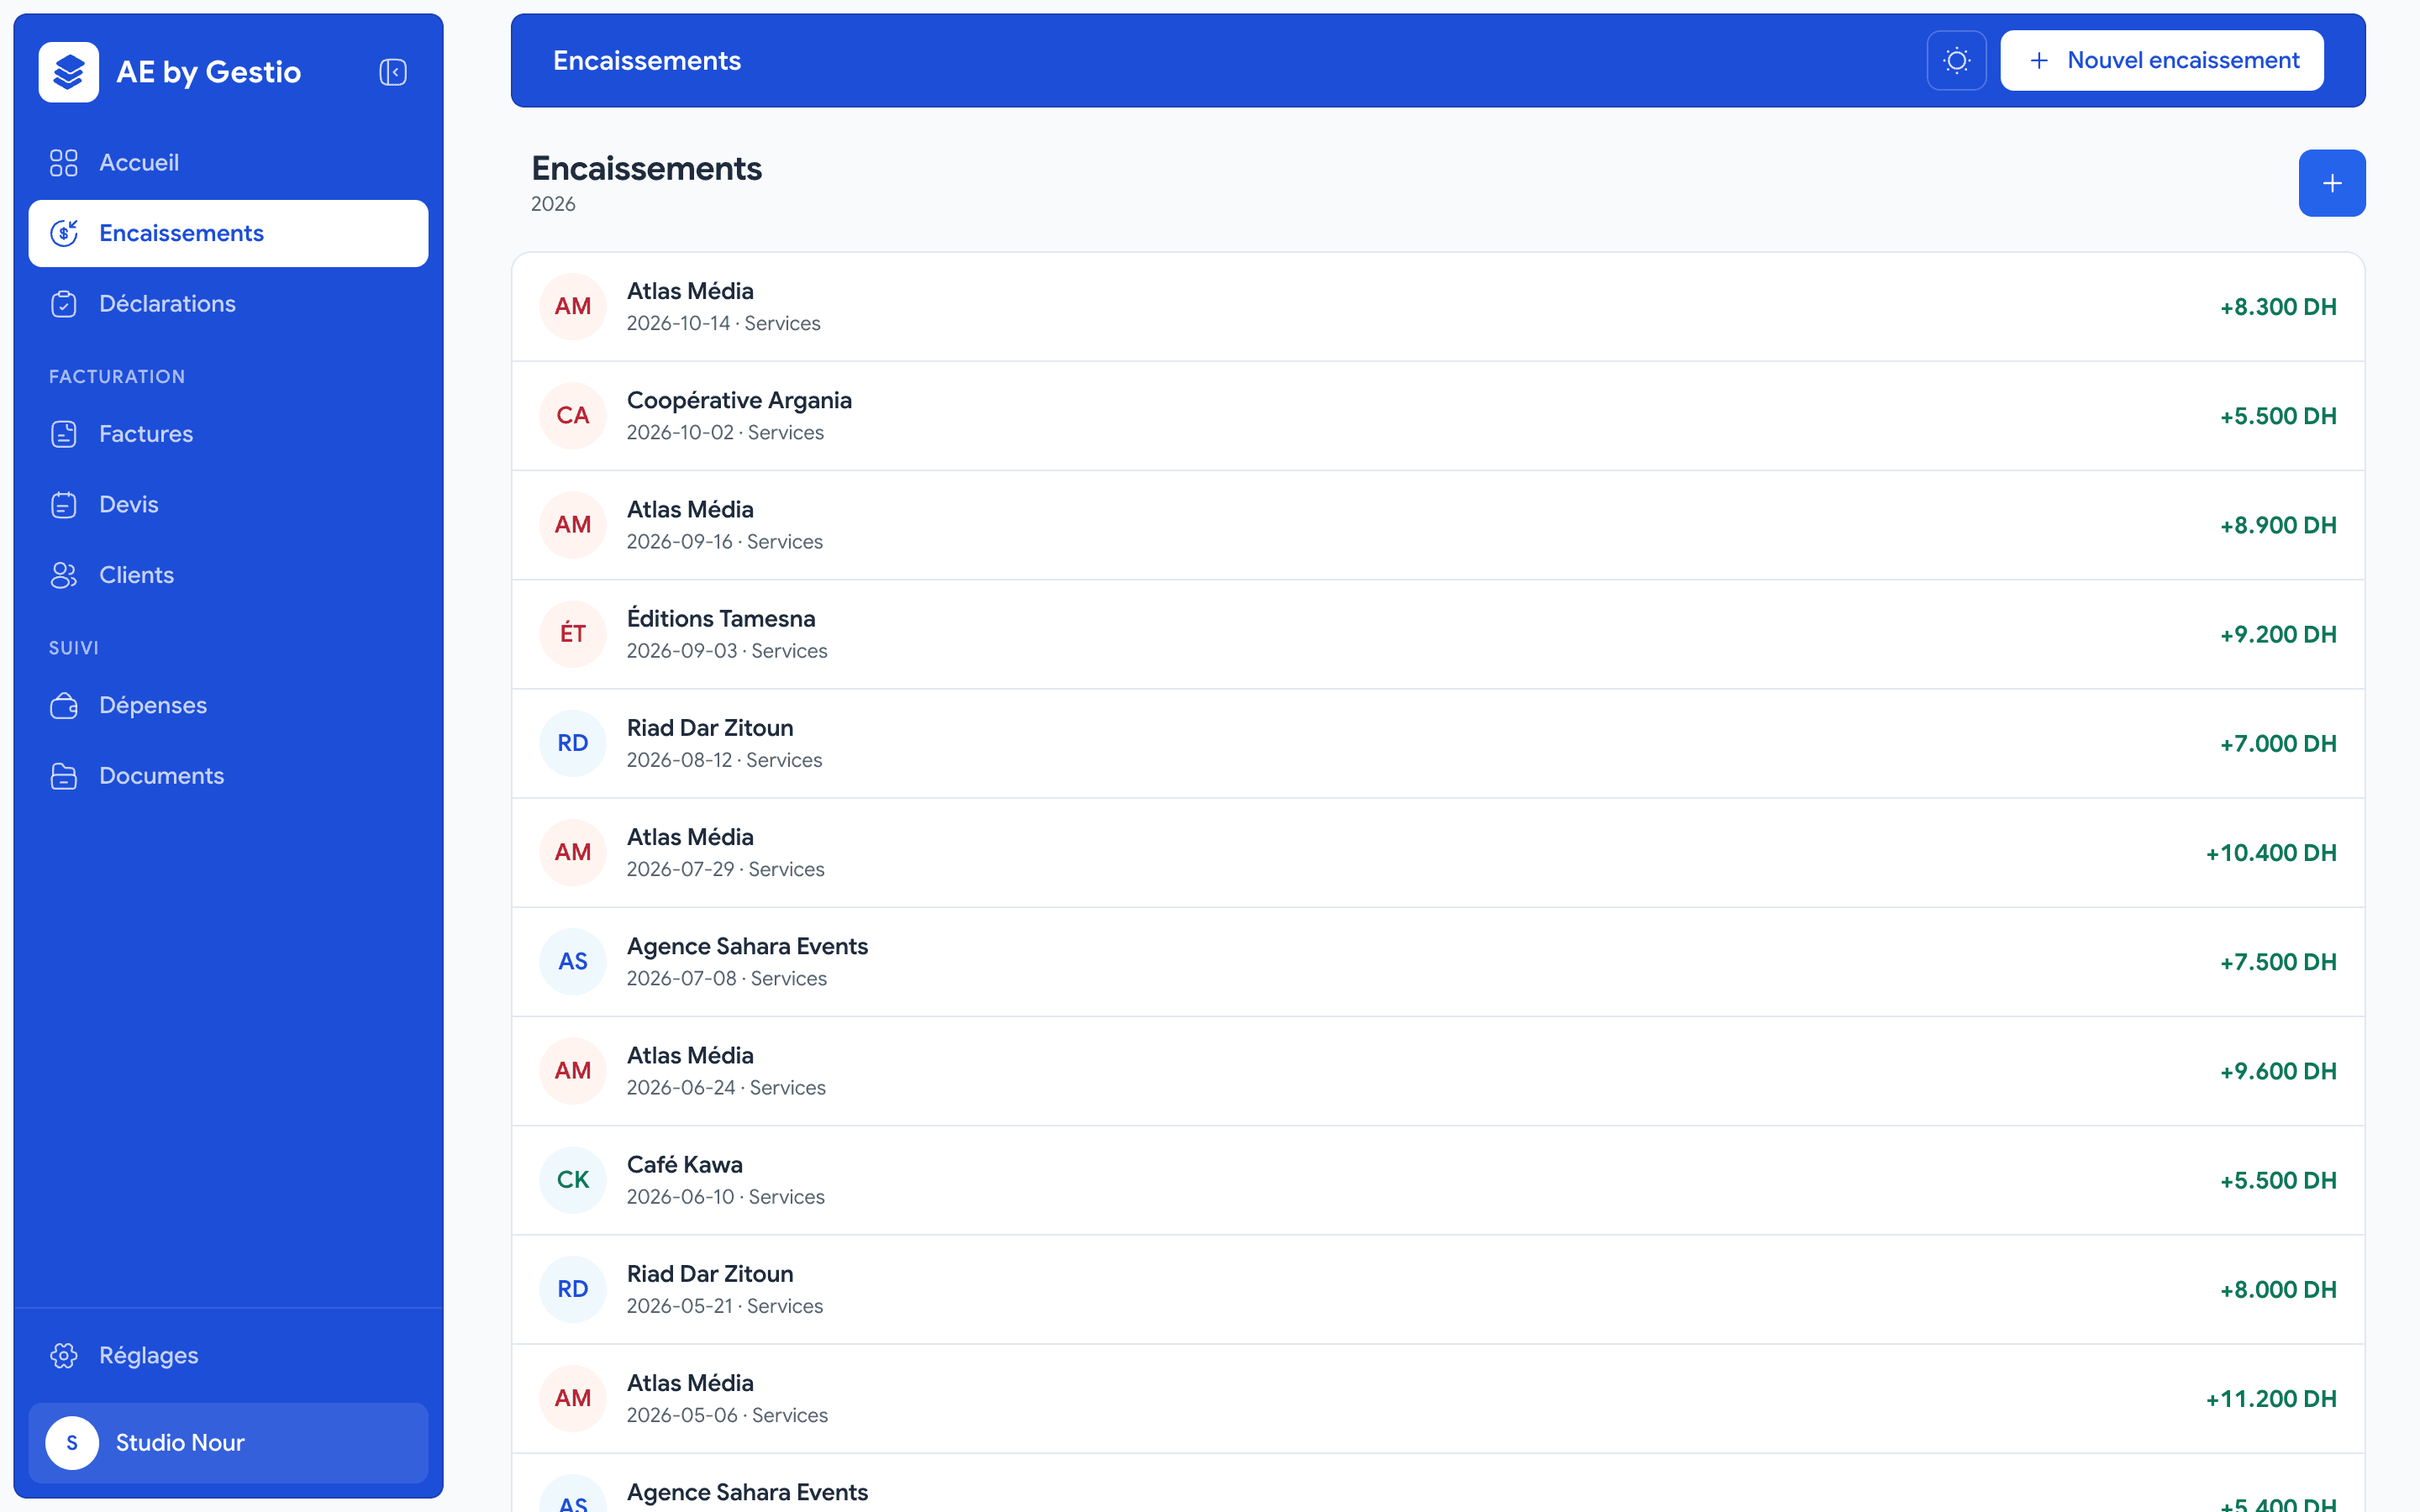Open the Coopérative Argania entry
The image size is (2420, 1512).
tap(1438, 416)
